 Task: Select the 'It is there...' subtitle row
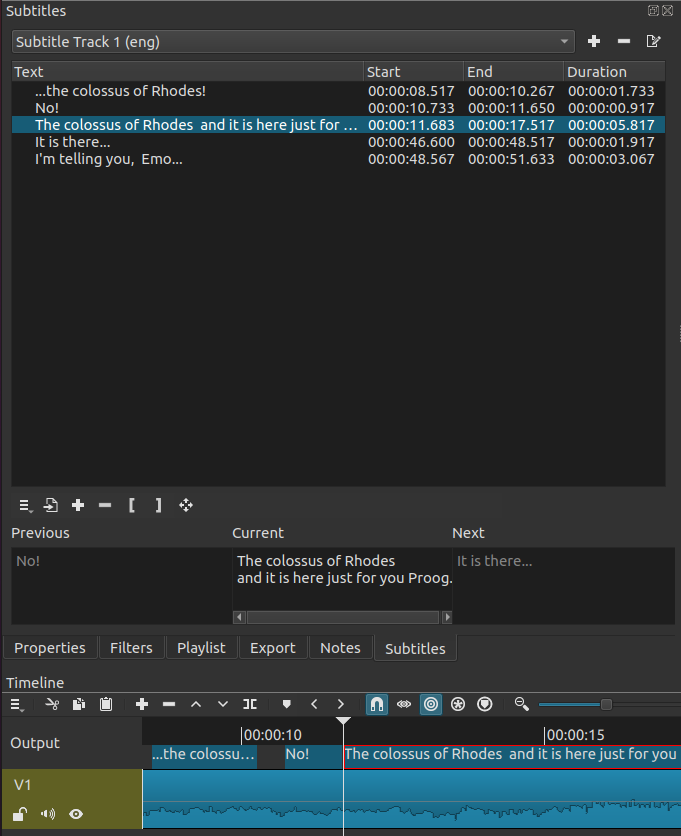pyautogui.click(x=338, y=142)
